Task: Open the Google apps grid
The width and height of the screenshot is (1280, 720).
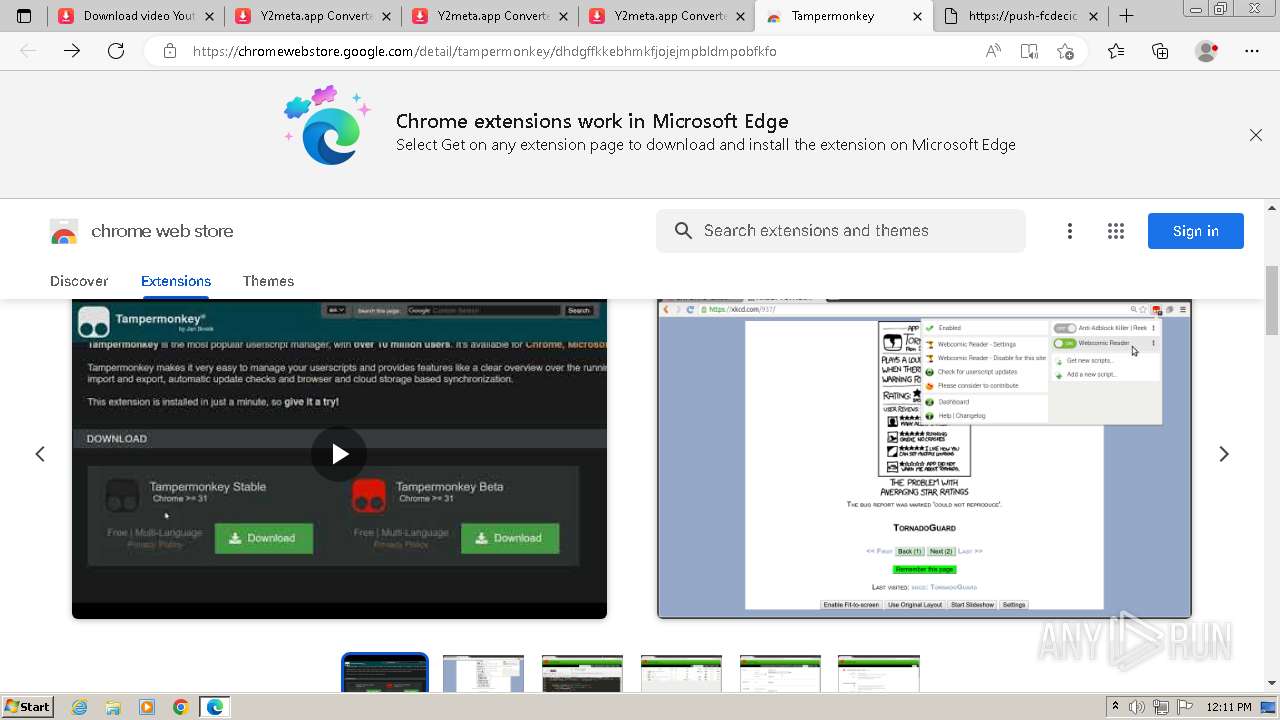Action: (1116, 231)
